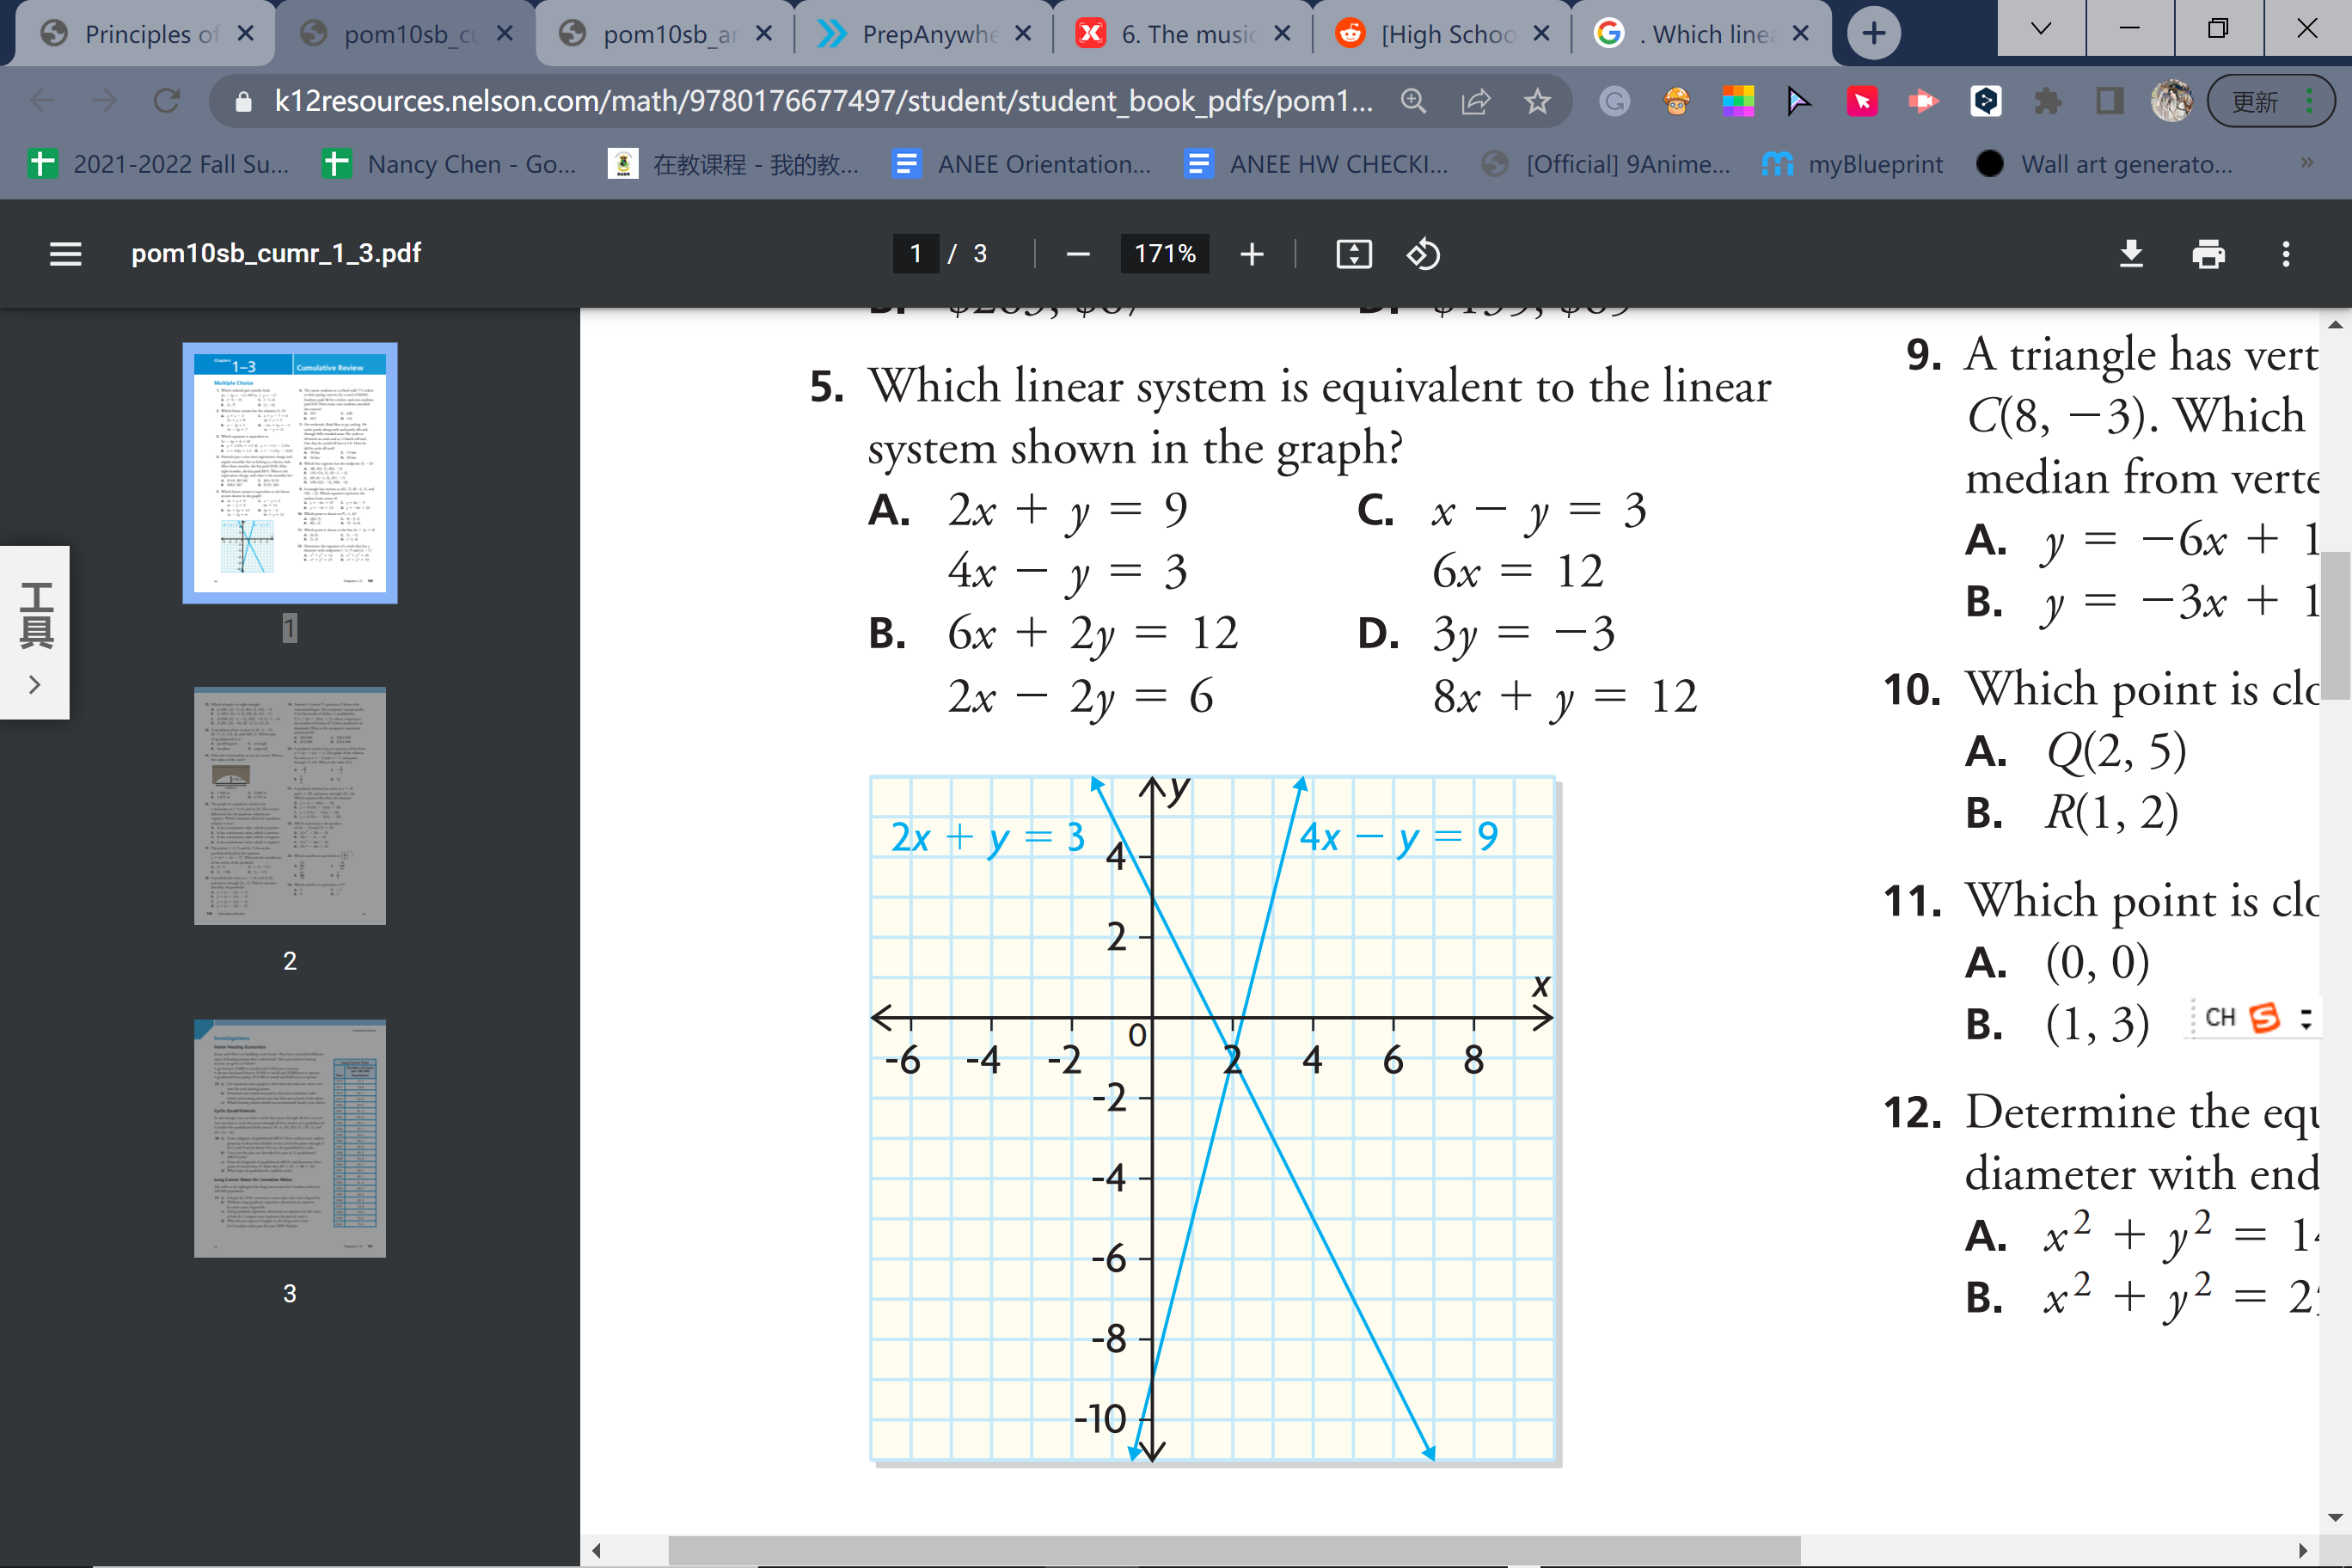Open the bookmarks overflow chevron
This screenshot has height=1568, width=2352.
coord(2307,163)
